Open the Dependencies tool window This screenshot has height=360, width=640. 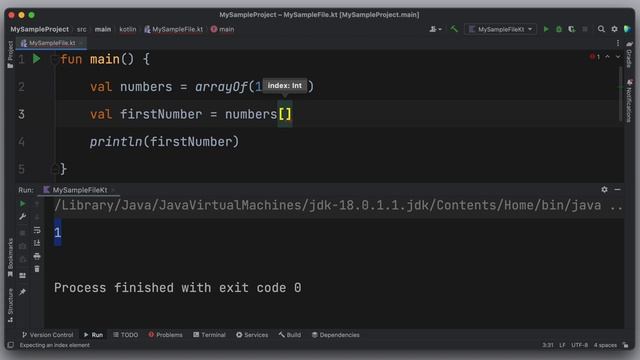coord(336,335)
